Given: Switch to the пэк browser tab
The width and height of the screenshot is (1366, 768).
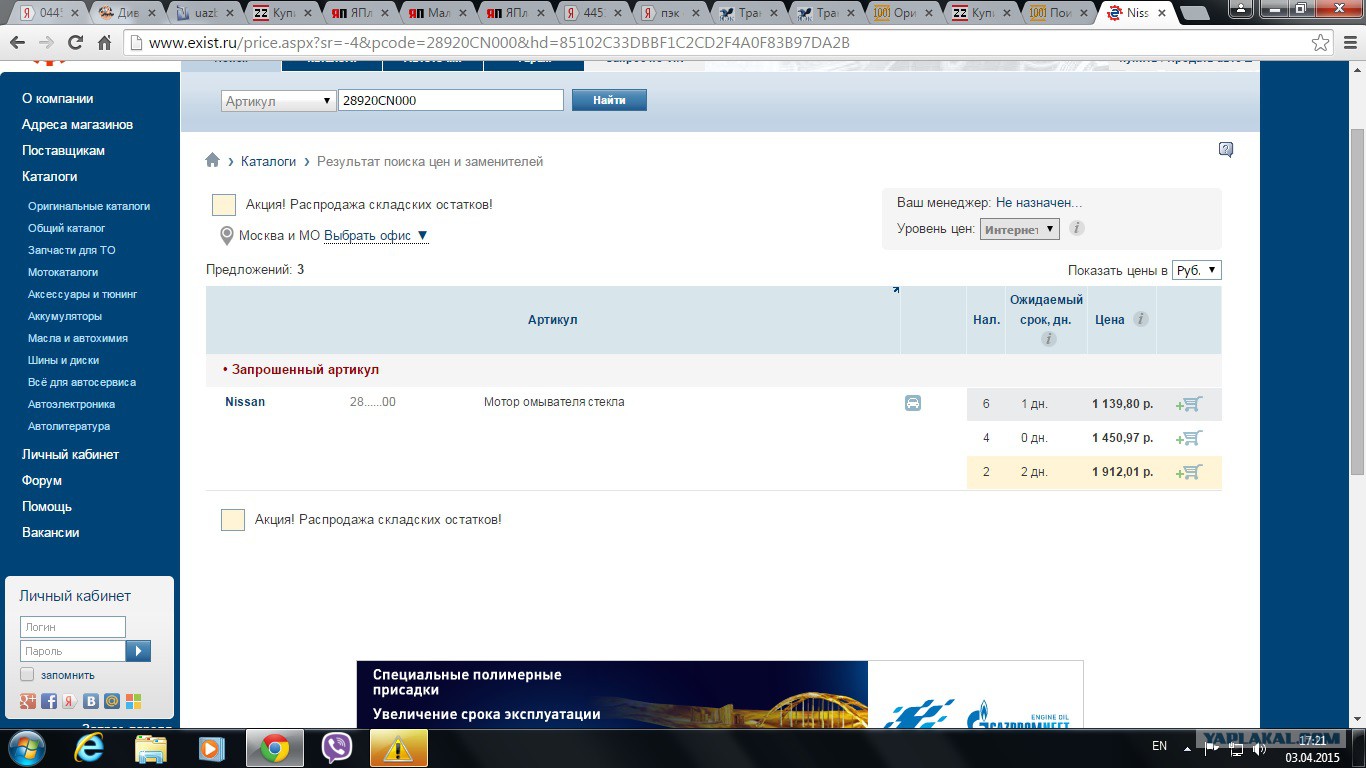Looking at the screenshot, I should click(672, 13).
